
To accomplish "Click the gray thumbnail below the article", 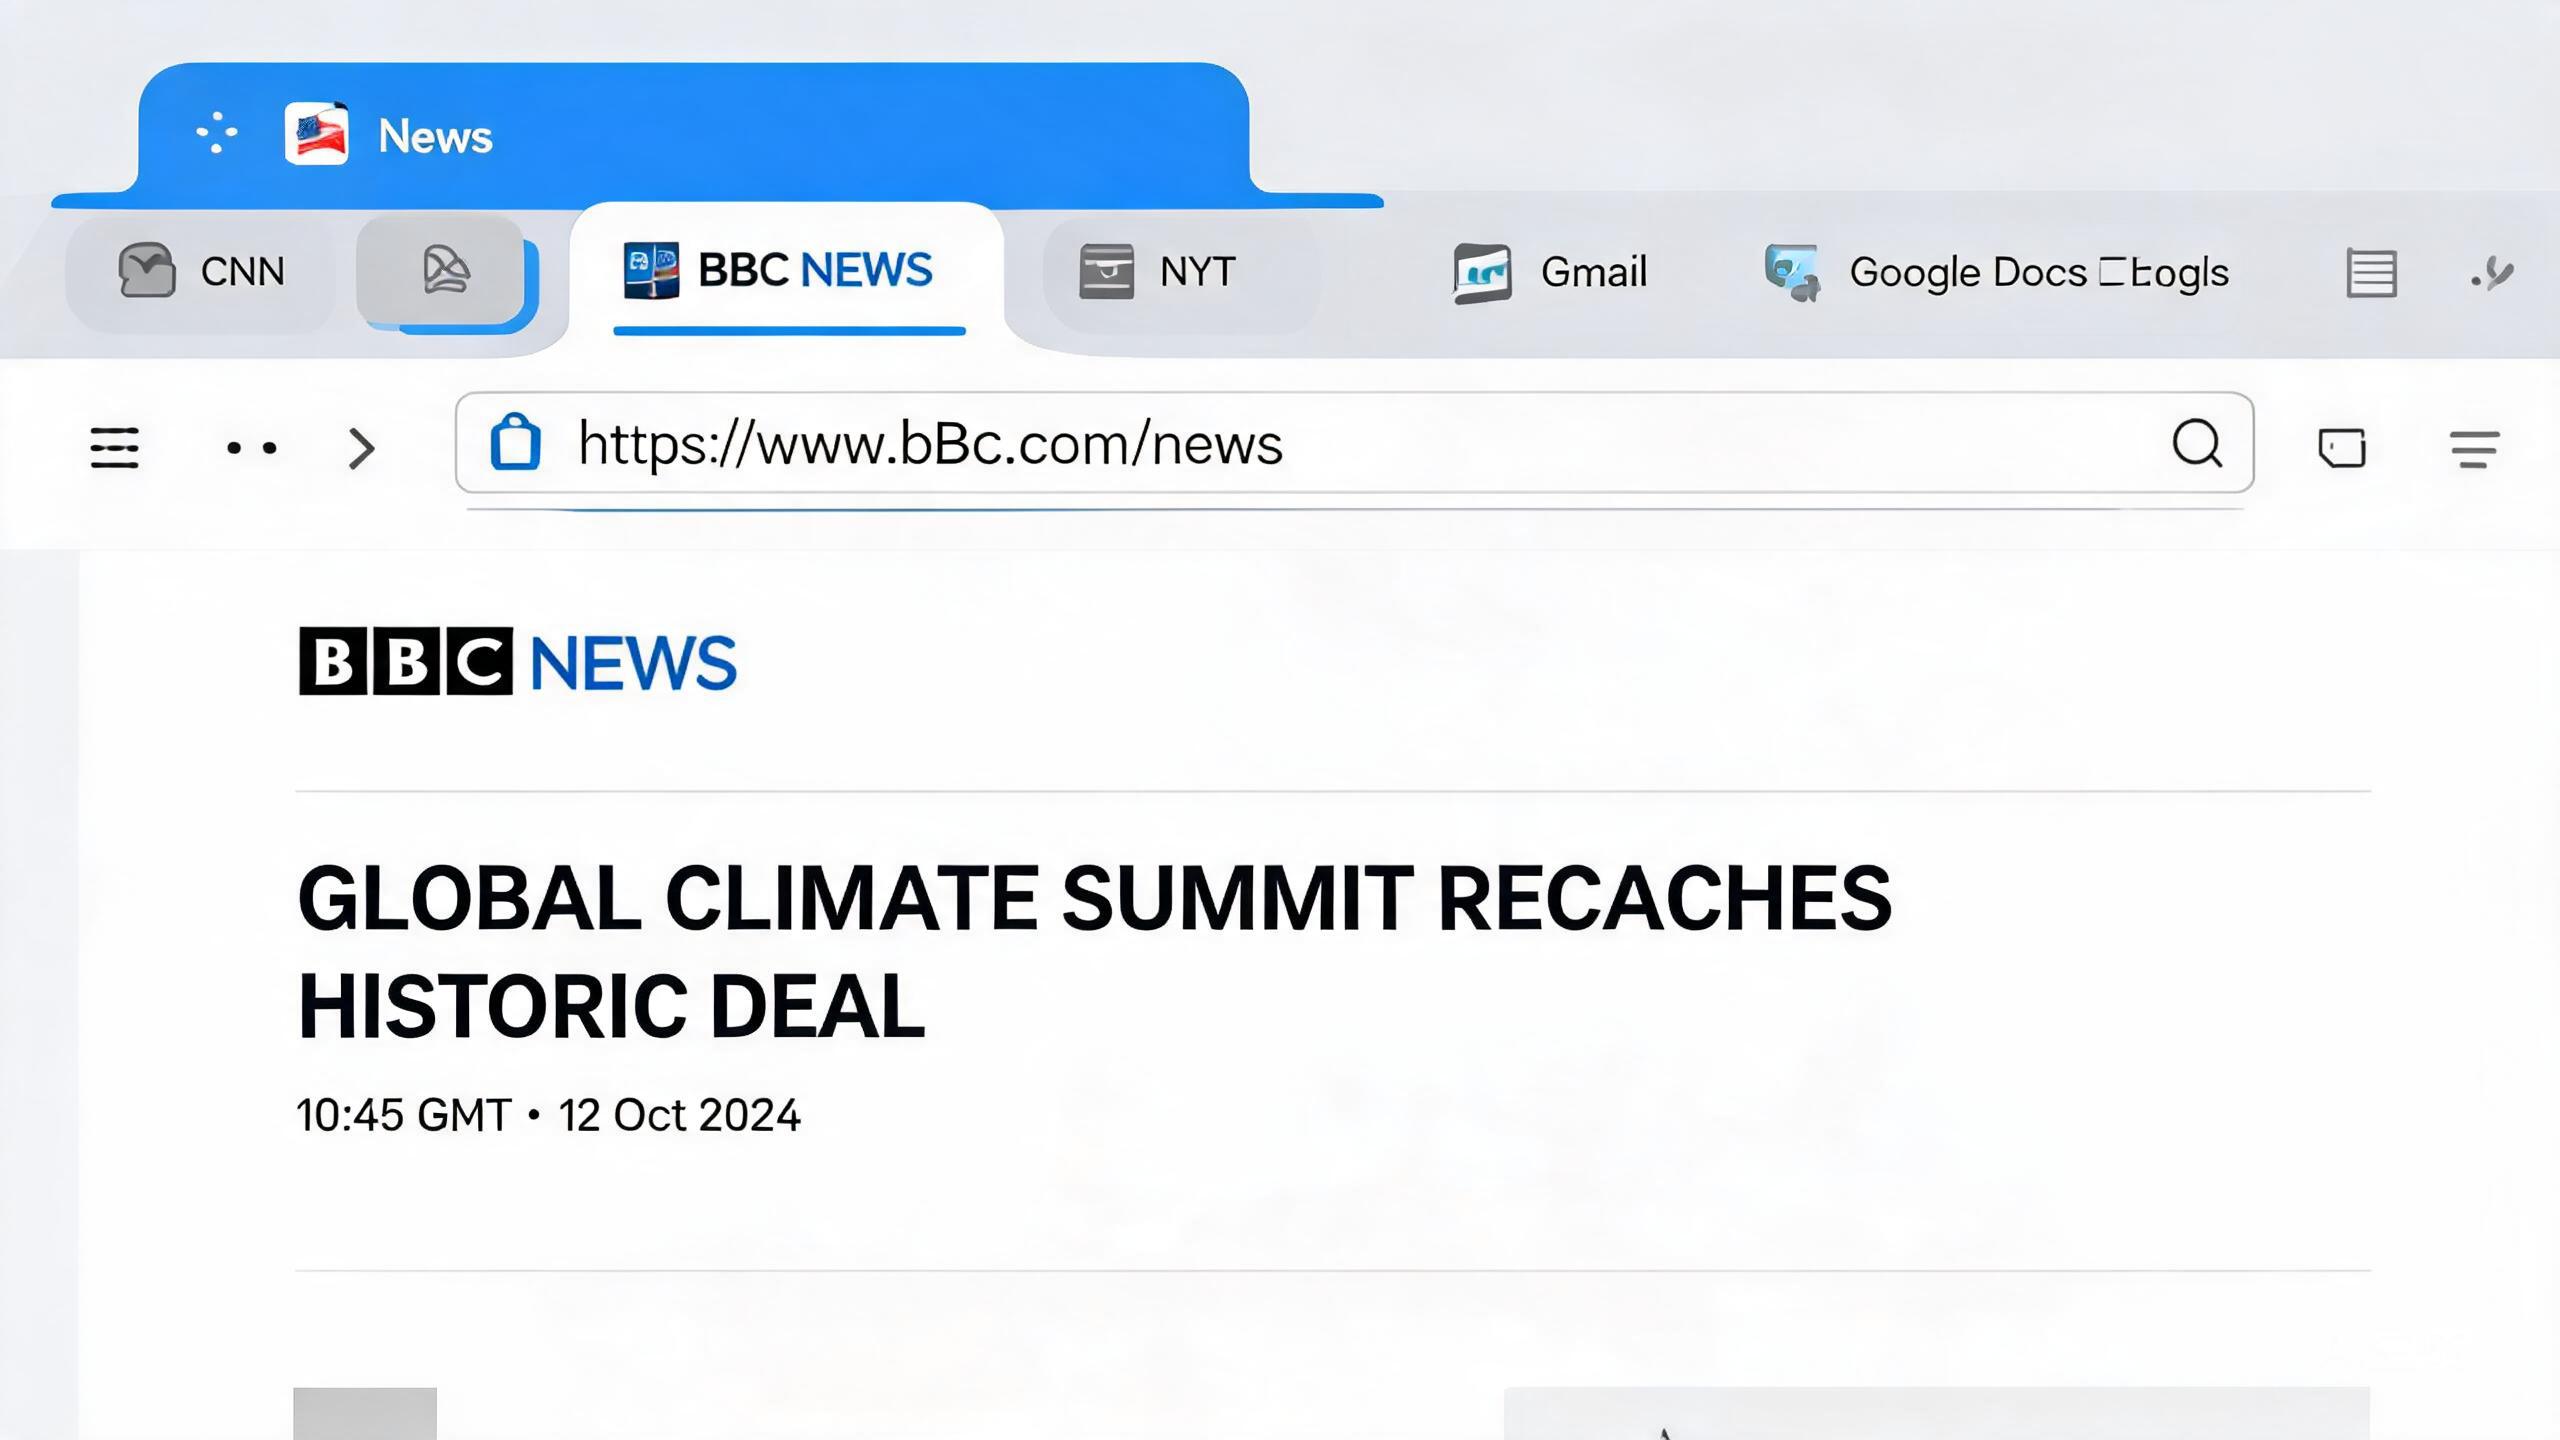I will [365, 1413].
